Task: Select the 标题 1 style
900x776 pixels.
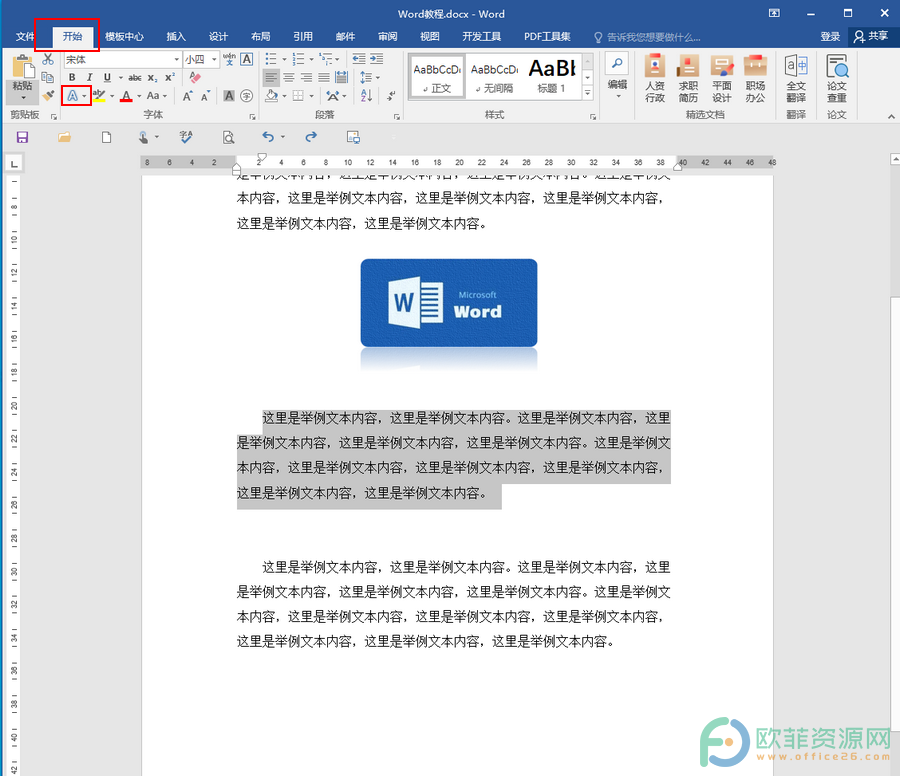Action: pos(552,77)
